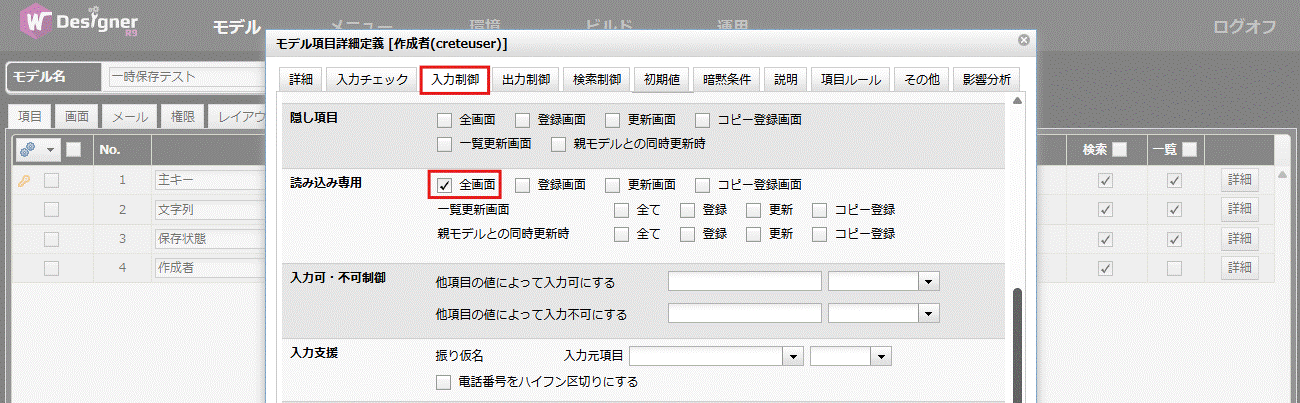Image resolution: width=1300 pixels, height=403 pixels.
Task: Check 登録 in 一覧更新画面 read-only row
Action: [x=687, y=210]
